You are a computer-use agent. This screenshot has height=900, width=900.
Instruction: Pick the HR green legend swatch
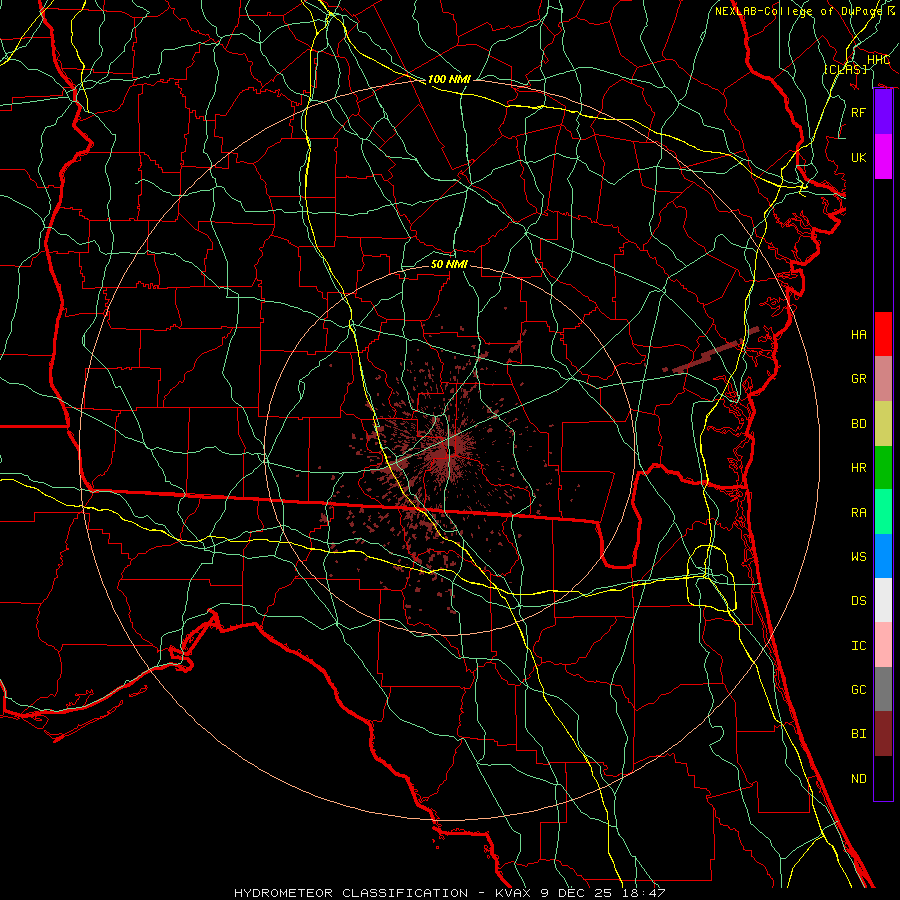point(883,468)
